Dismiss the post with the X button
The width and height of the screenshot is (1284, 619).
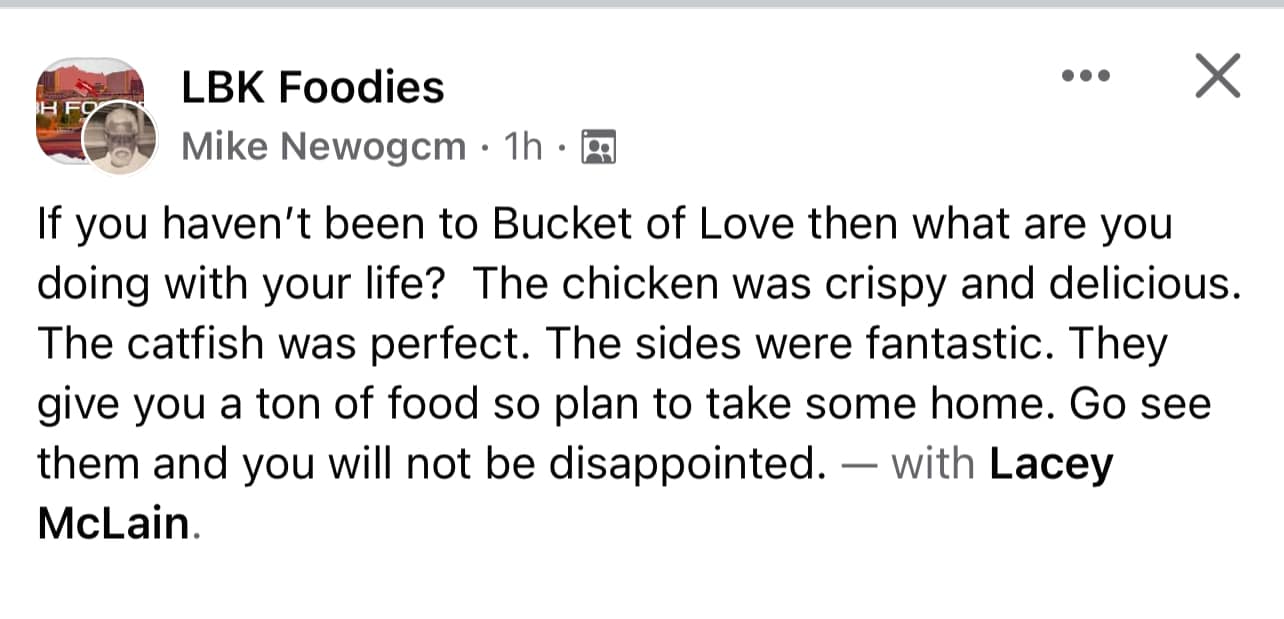[1217, 74]
